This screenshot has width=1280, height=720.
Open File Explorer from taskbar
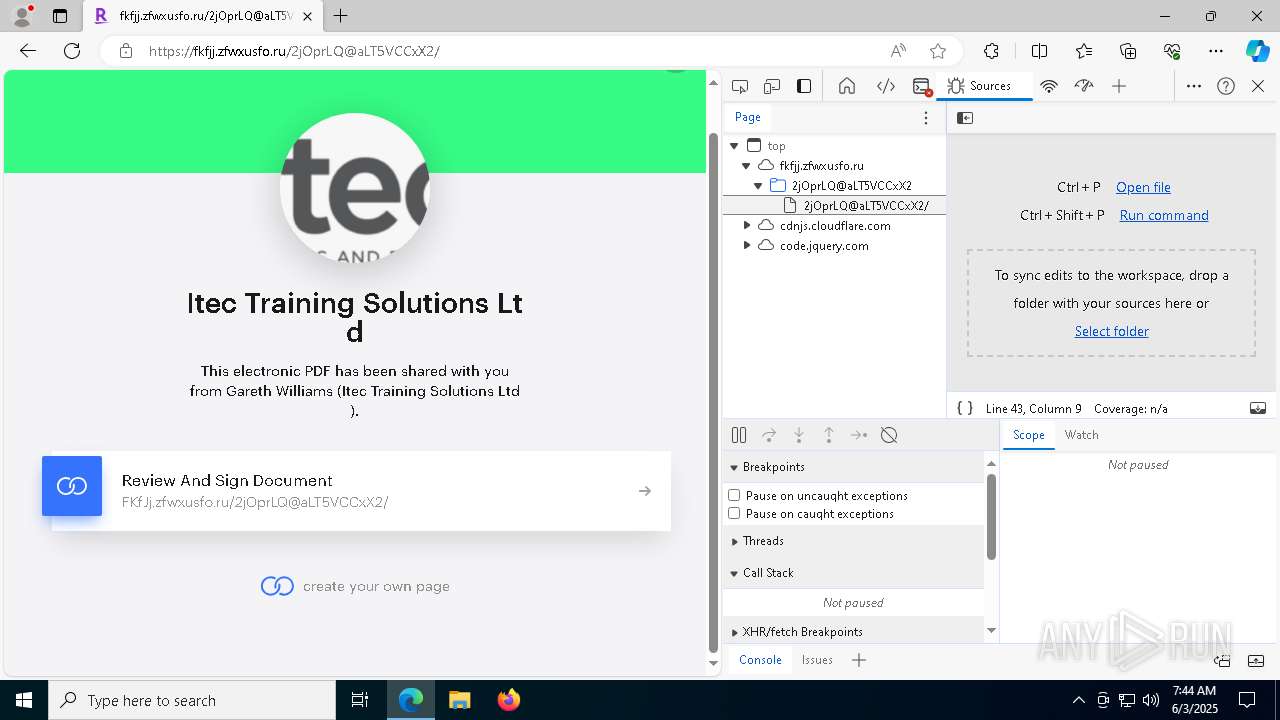click(x=459, y=700)
